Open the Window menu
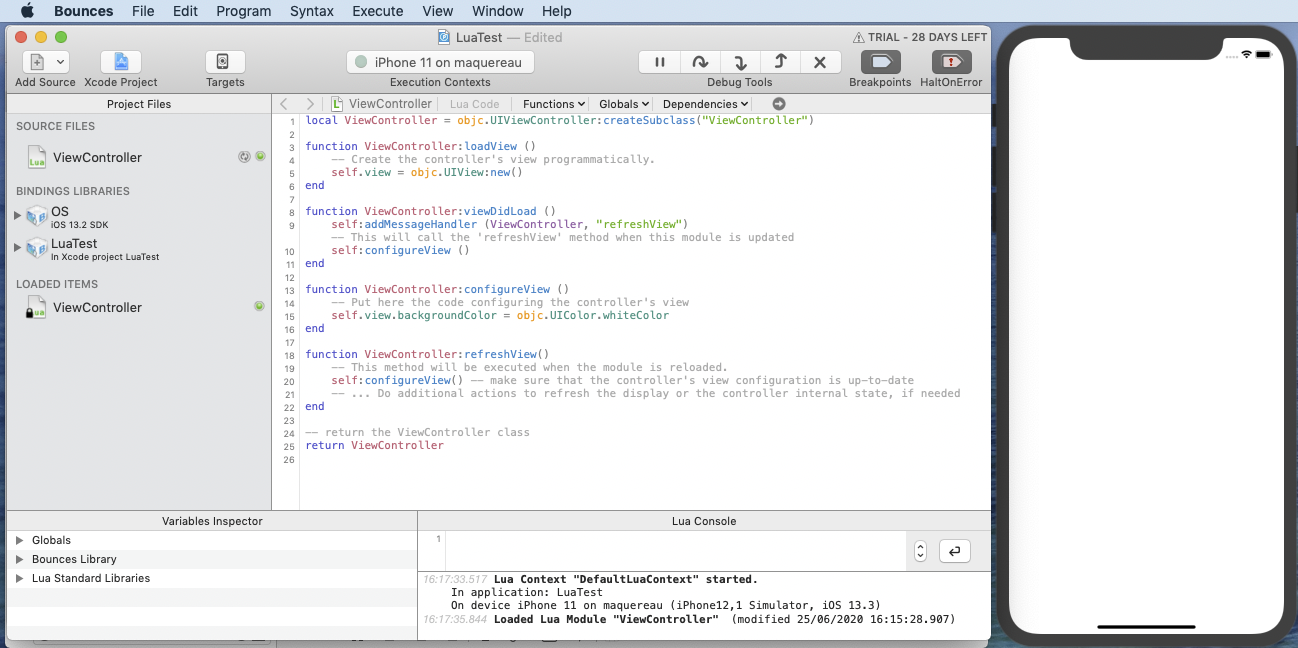This screenshot has height=648, width=1298. pyautogui.click(x=497, y=11)
